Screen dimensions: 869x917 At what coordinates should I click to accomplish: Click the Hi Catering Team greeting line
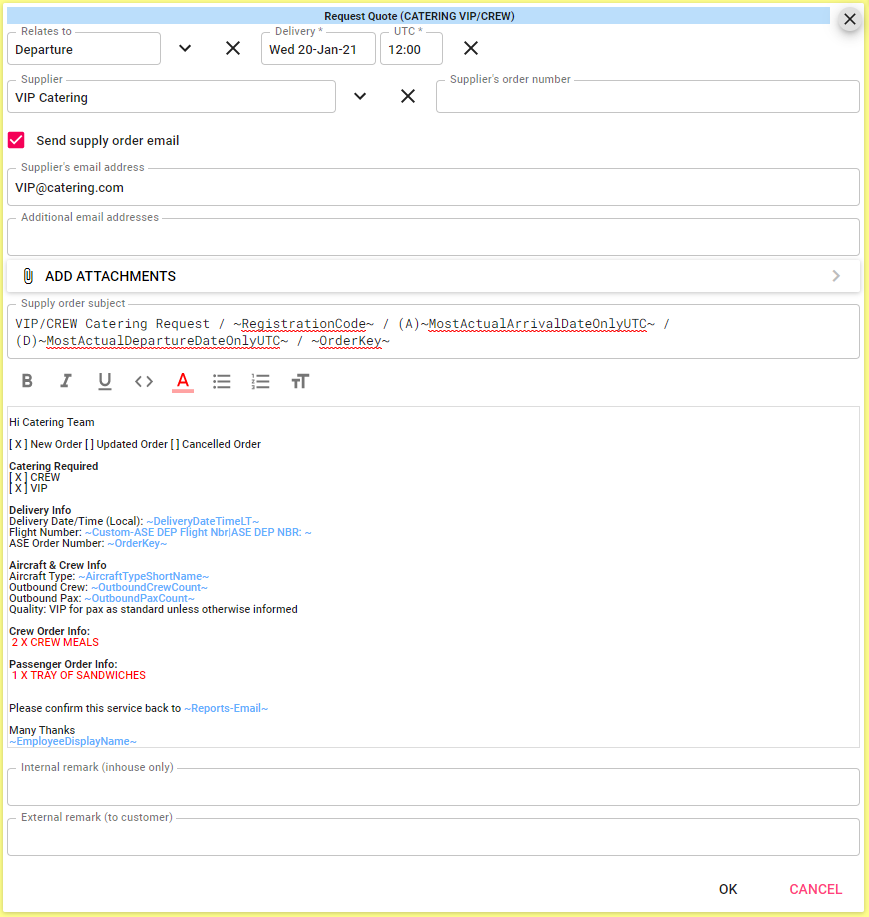click(x=51, y=422)
